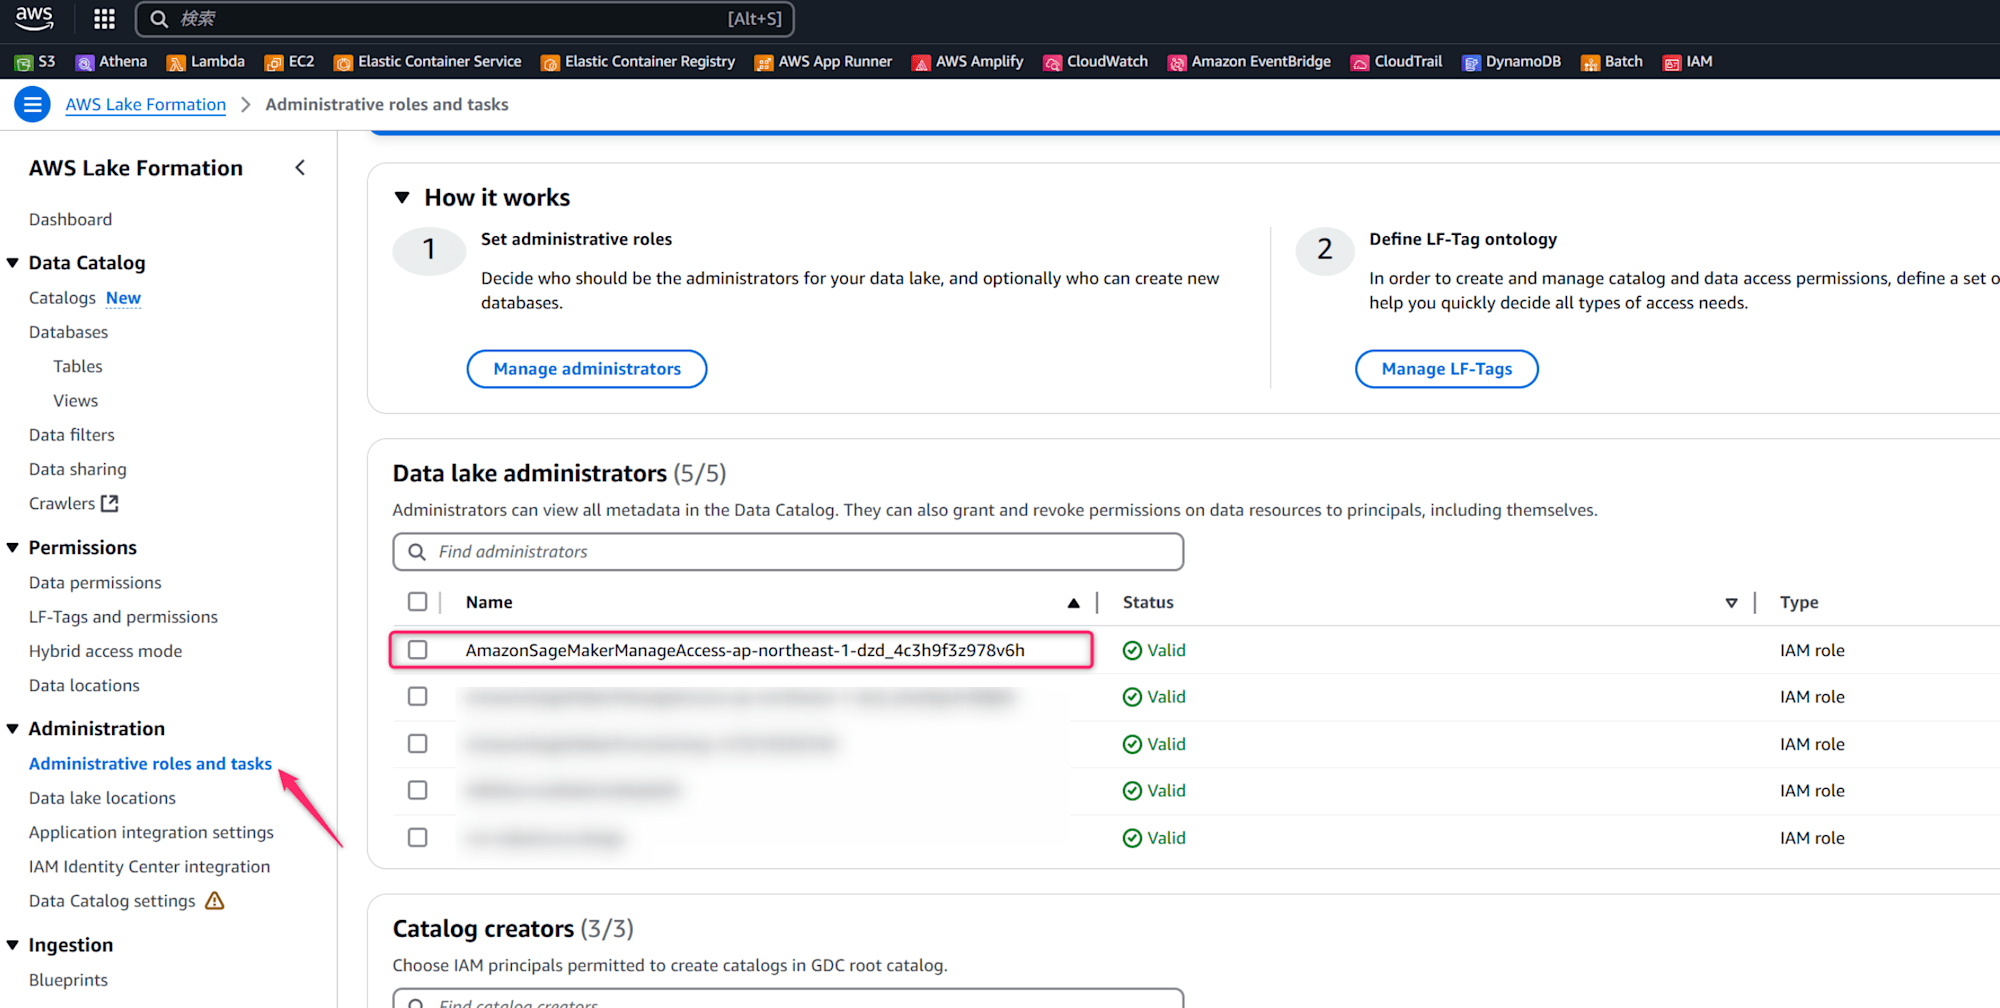
Task: Click Manage LF-Tags button
Action: tap(1446, 369)
